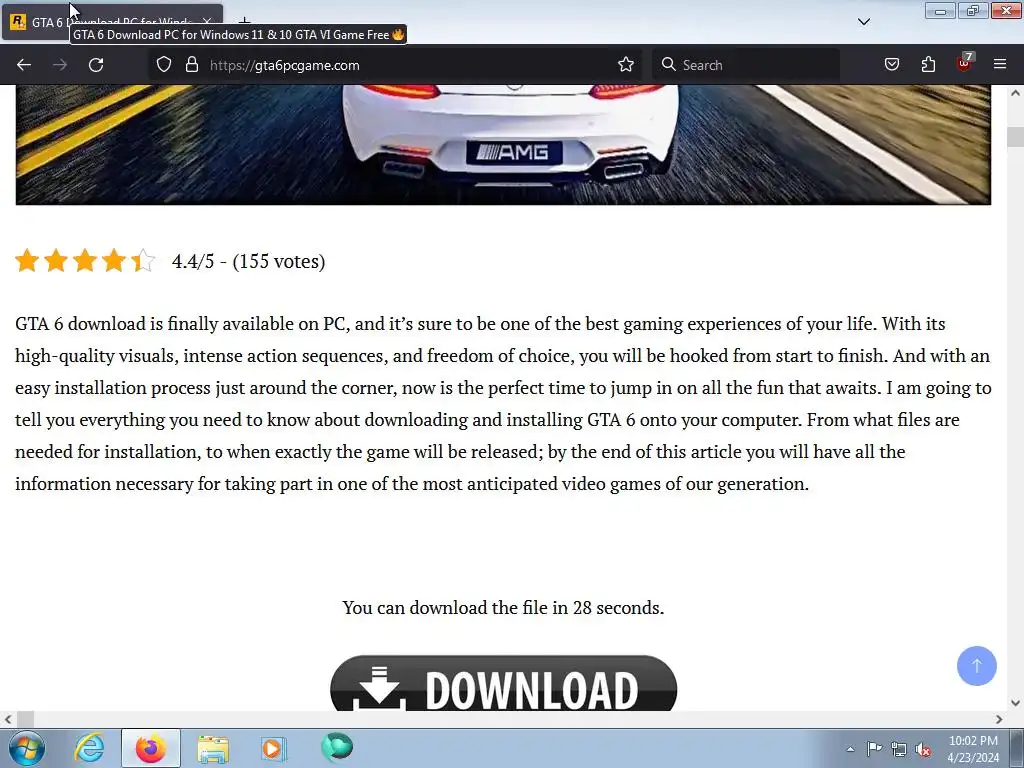1024x768 pixels.
Task: Click the horizontal scrollbar right arrow
Action: coord(999,719)
